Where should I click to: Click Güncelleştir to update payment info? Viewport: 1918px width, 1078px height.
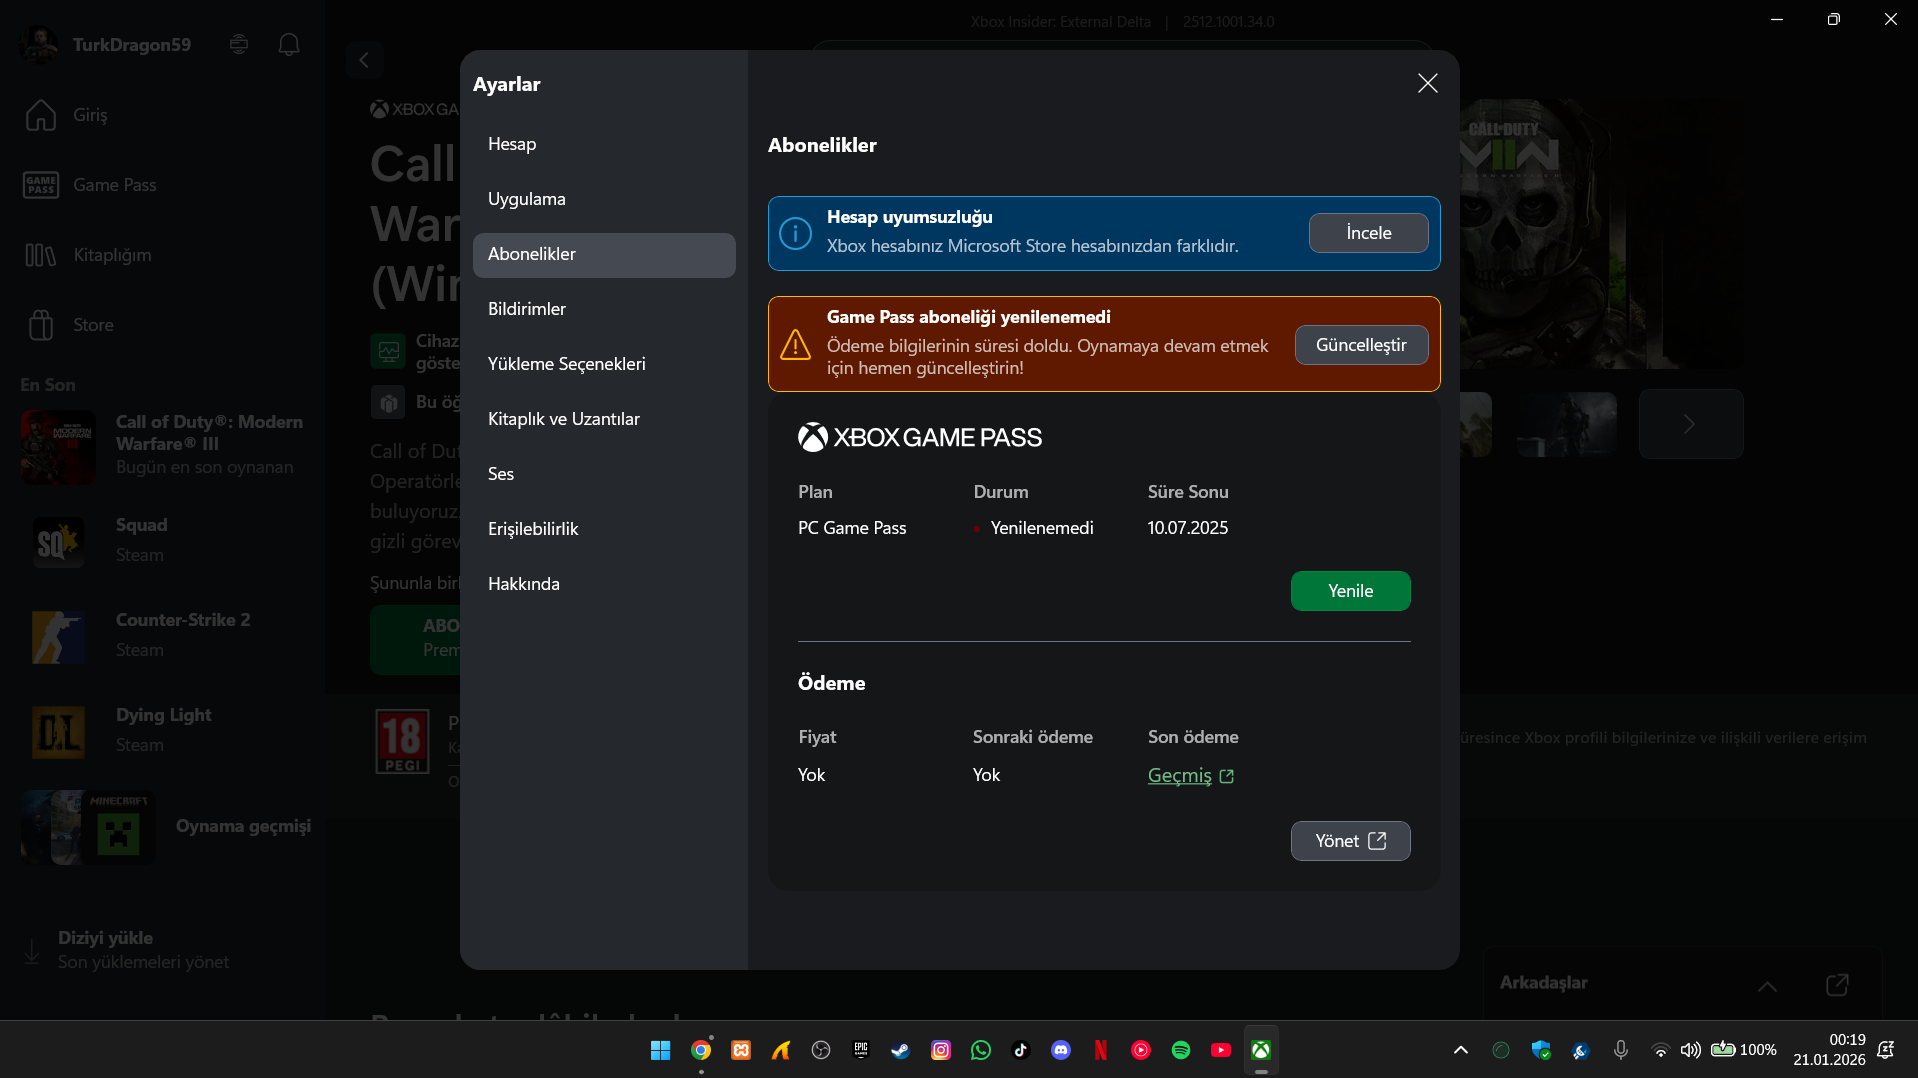pyautogui.click(x=1361, y=345)
